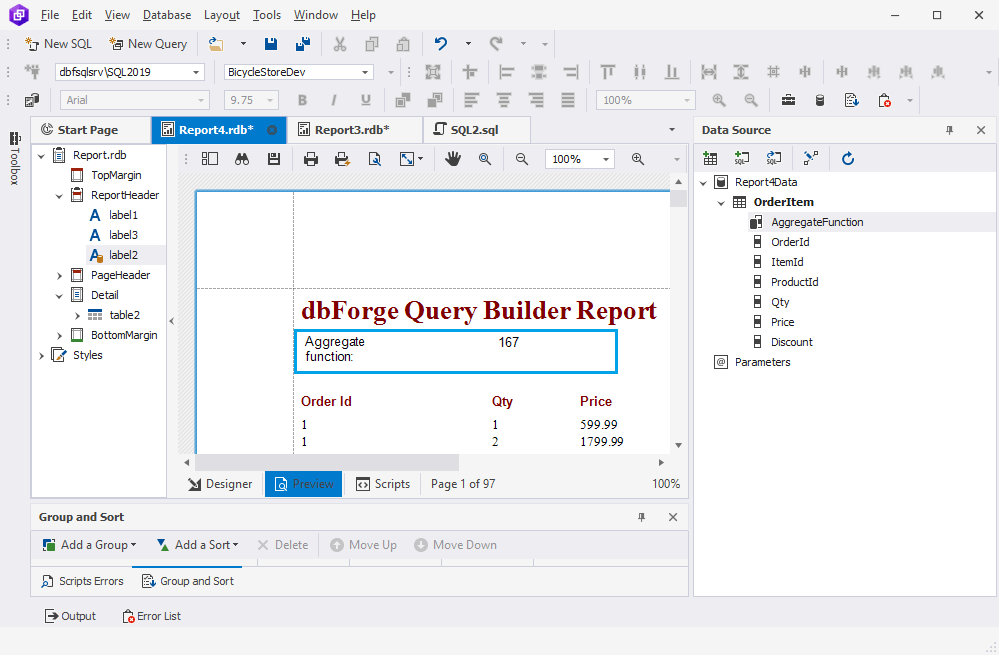Select the ProductId field
This screenshot has width=999, height=655.
point(794,282)
